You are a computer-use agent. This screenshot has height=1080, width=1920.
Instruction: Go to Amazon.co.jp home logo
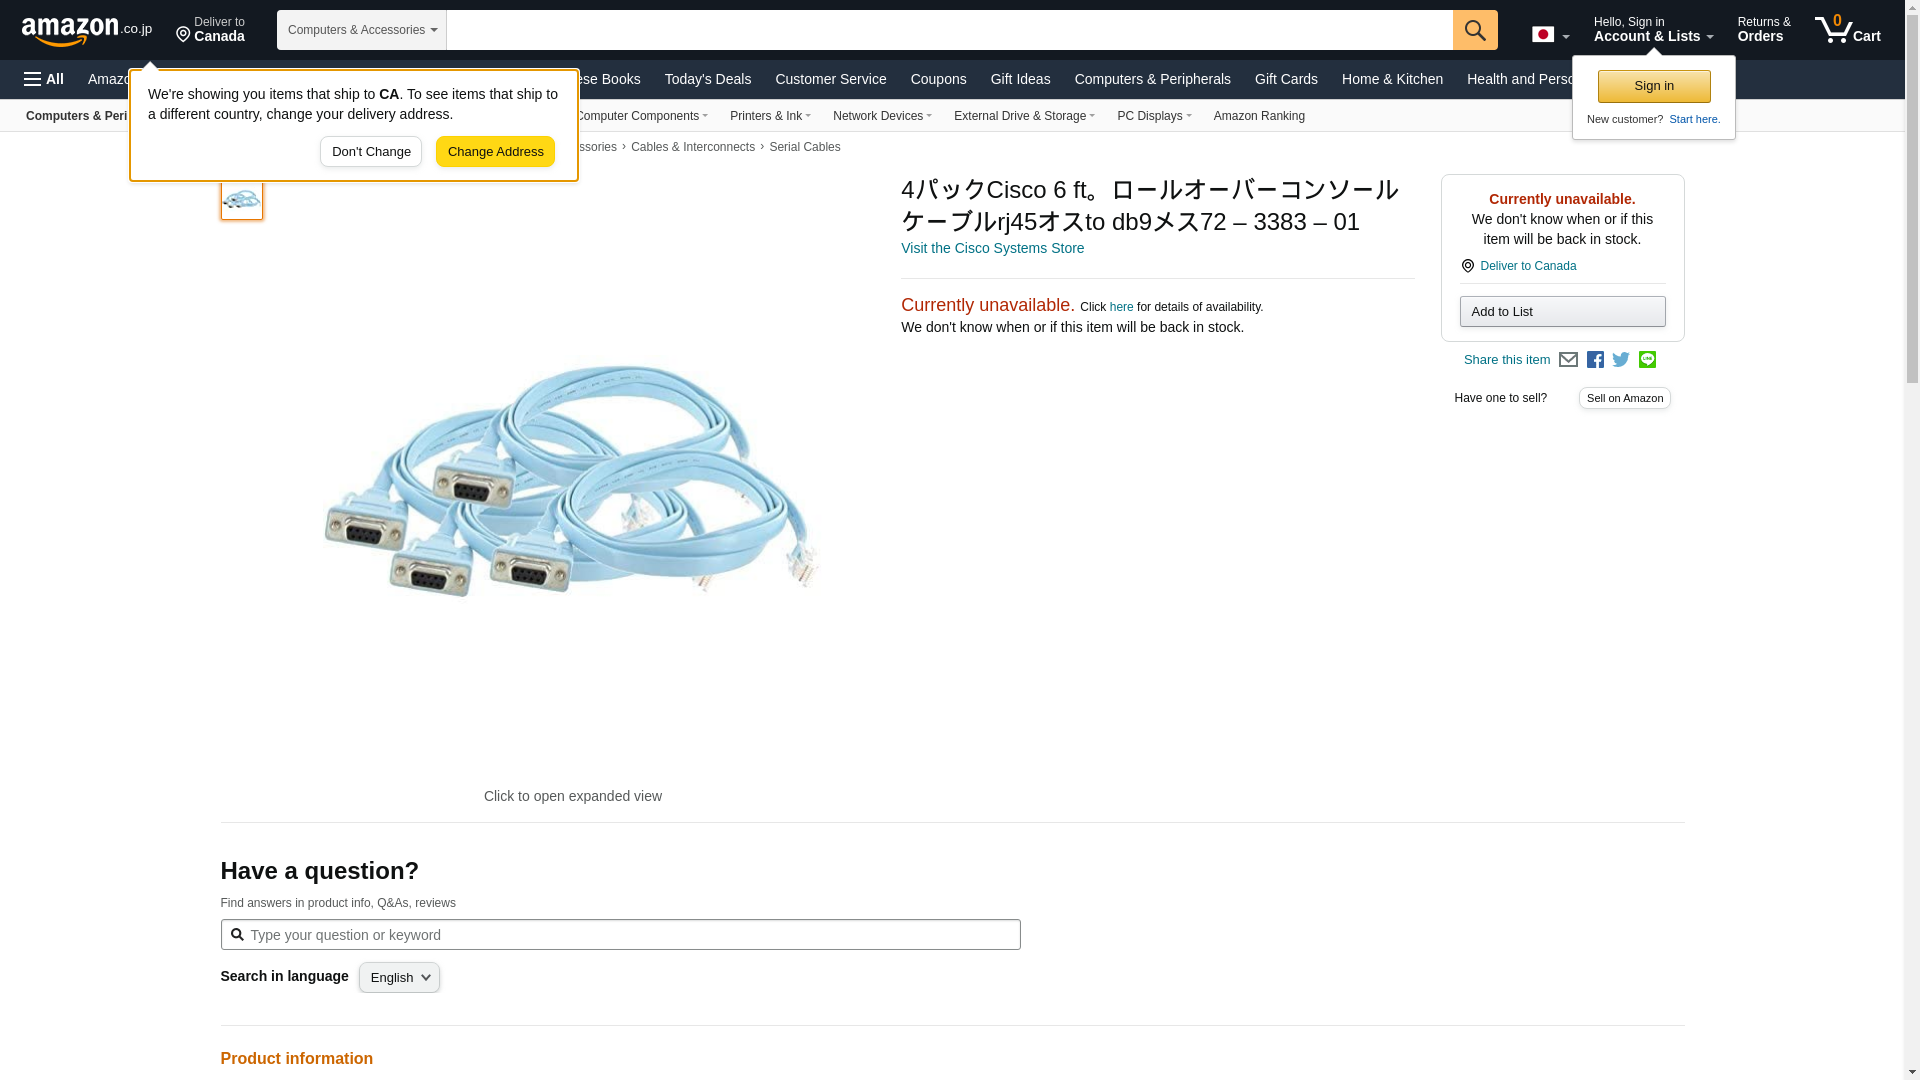tap(86, 30)
